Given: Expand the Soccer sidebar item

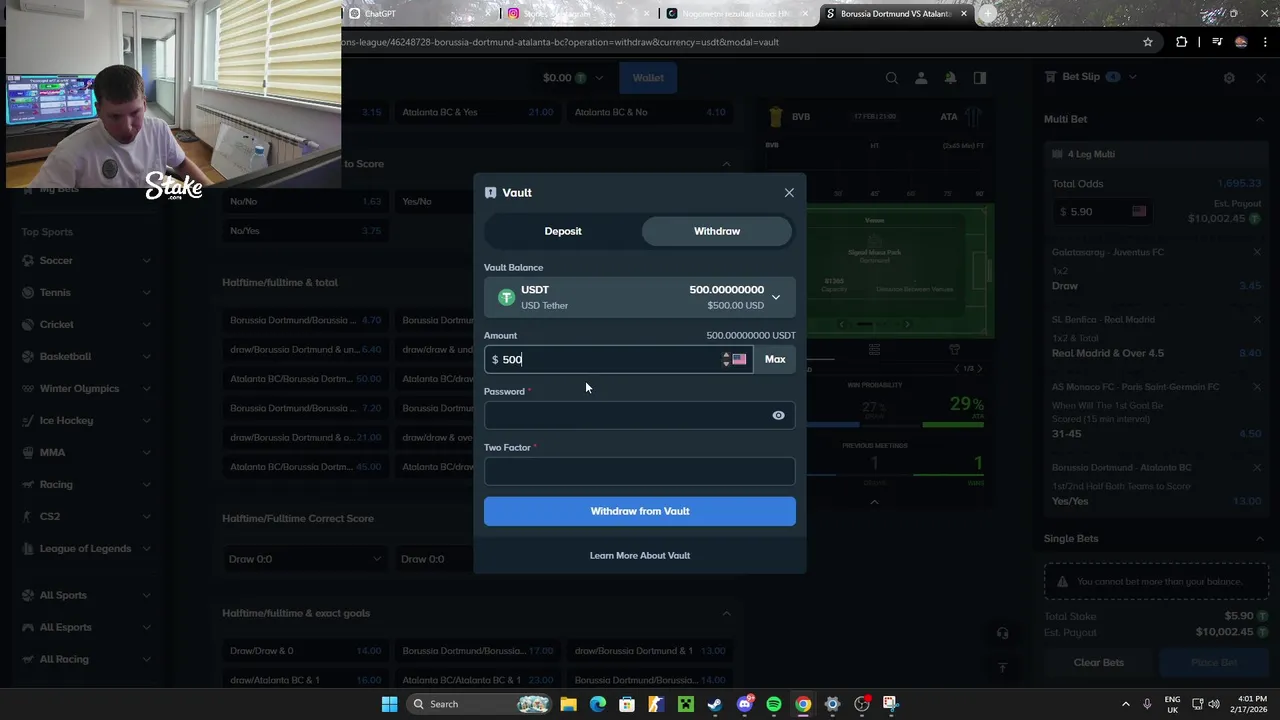Looking at the screenshot, I should point(146,261).
